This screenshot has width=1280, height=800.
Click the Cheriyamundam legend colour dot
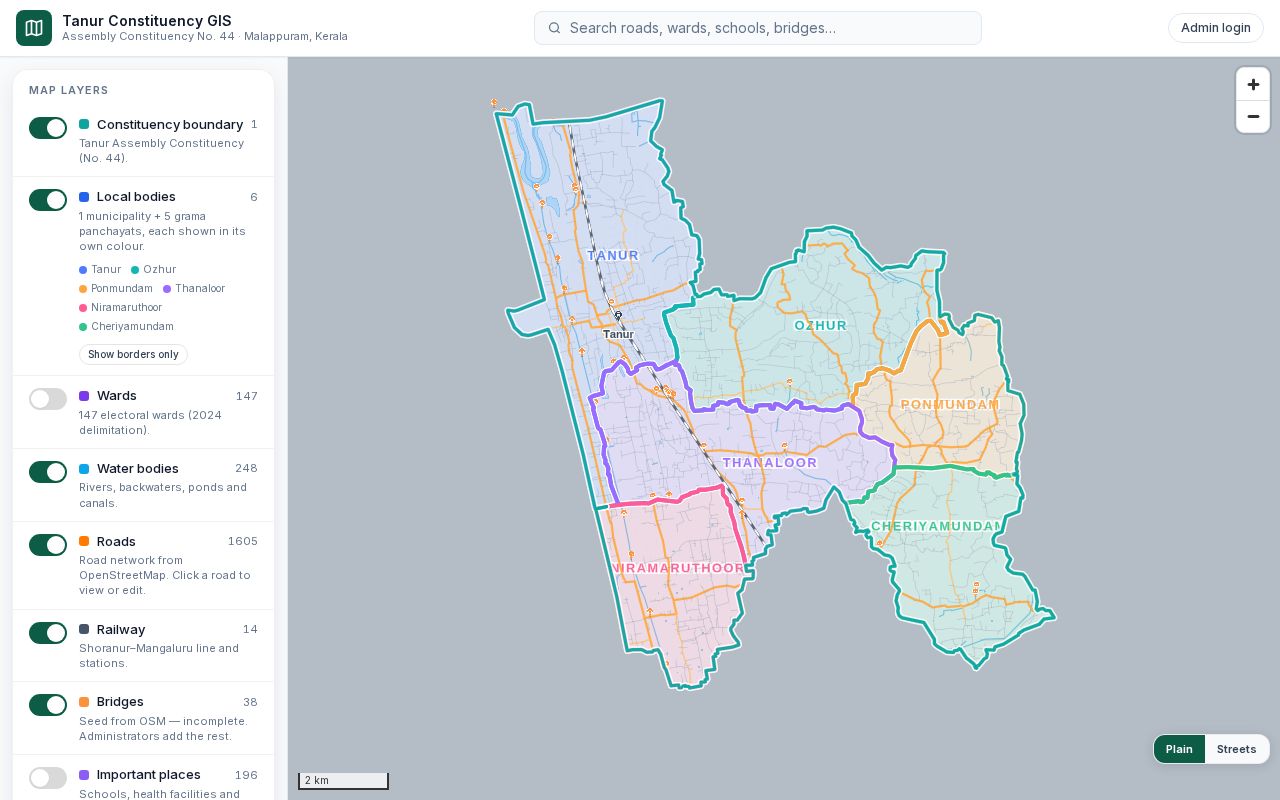83,327
